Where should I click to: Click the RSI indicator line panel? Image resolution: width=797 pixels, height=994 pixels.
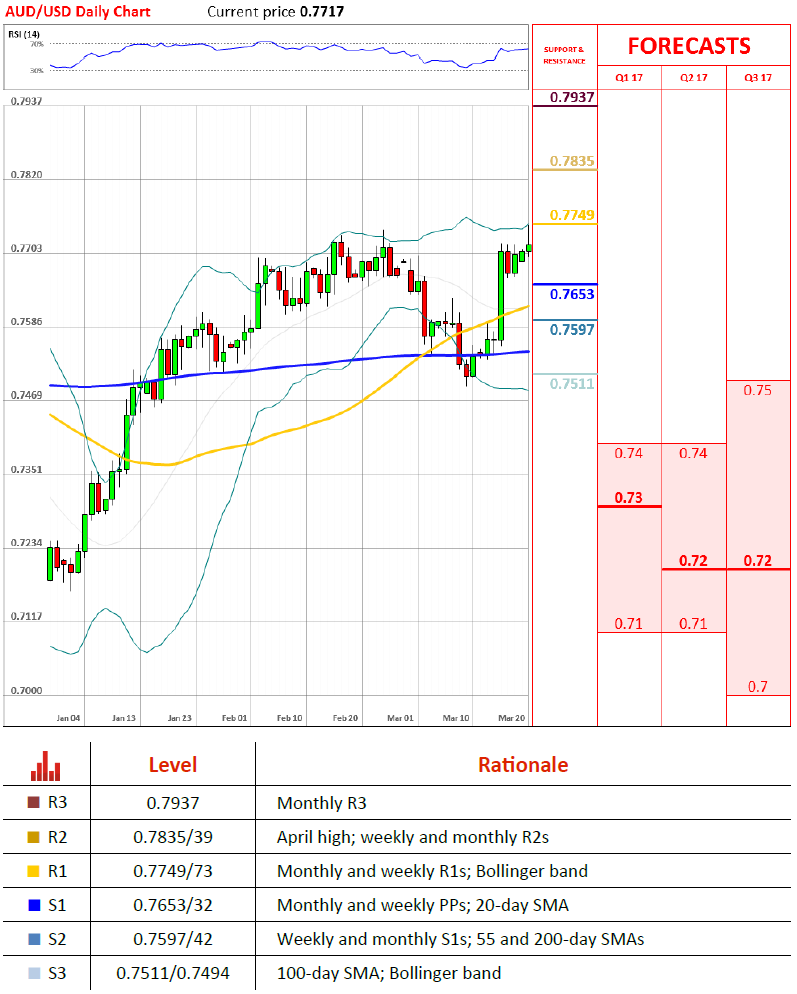click(266, 57)
